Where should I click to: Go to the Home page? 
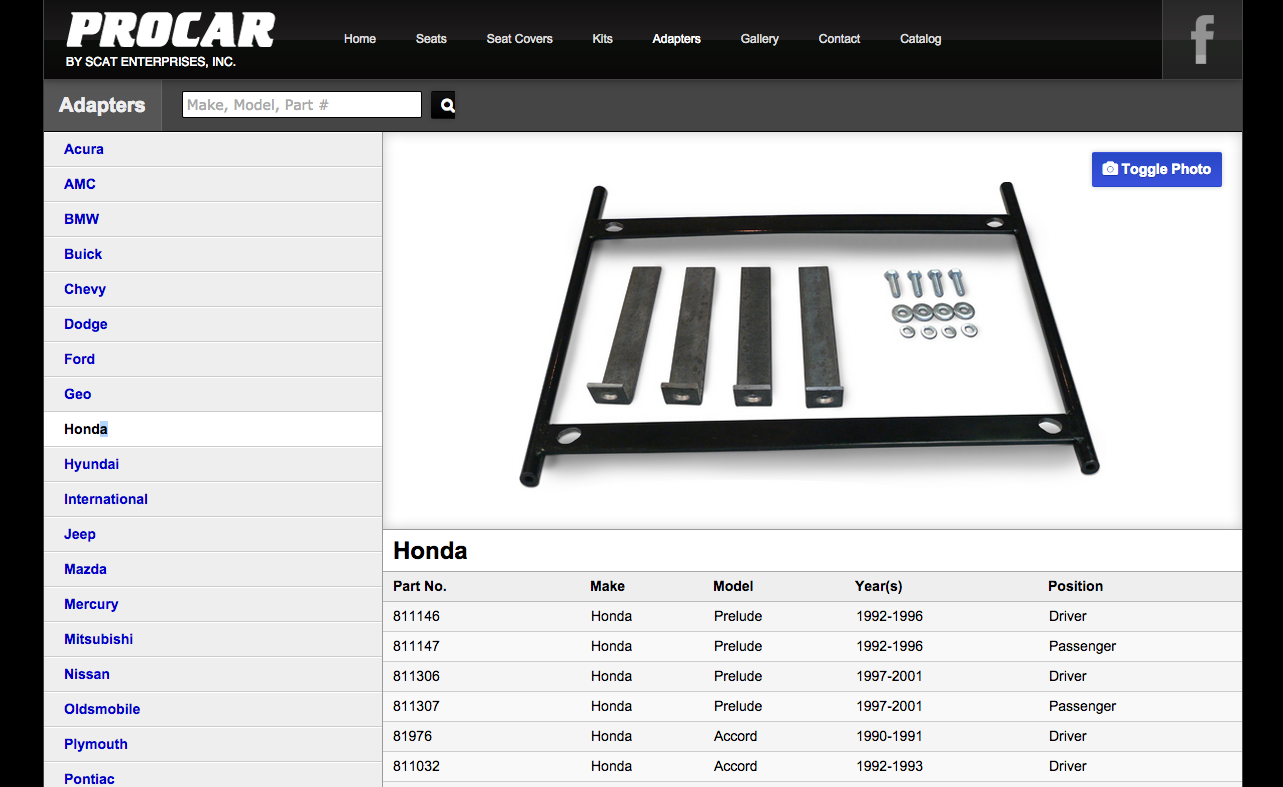tap(360, 39)
